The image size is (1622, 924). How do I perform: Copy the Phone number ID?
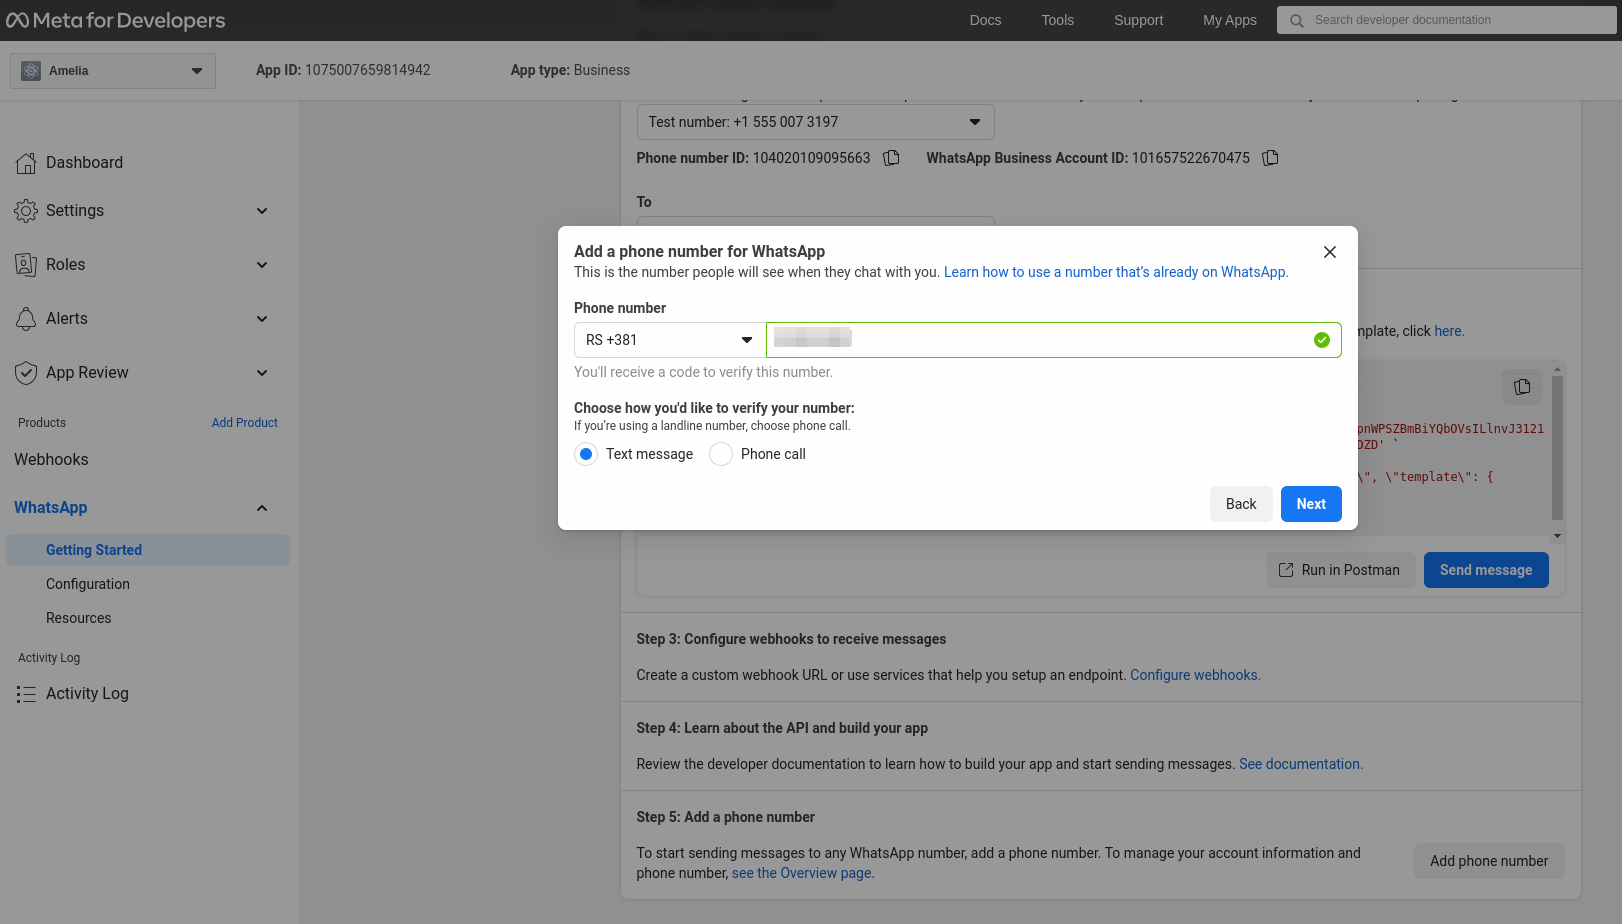tap(891, 158)
